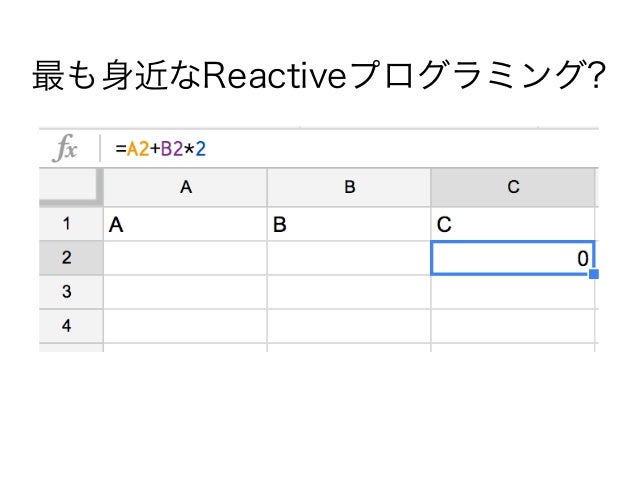
Task: Select cell B1 containing text B
Action: pyautogui.click(x=349, y=224)
